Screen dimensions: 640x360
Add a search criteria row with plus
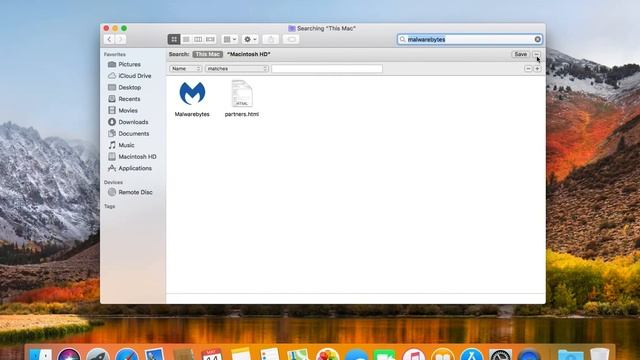537,69
